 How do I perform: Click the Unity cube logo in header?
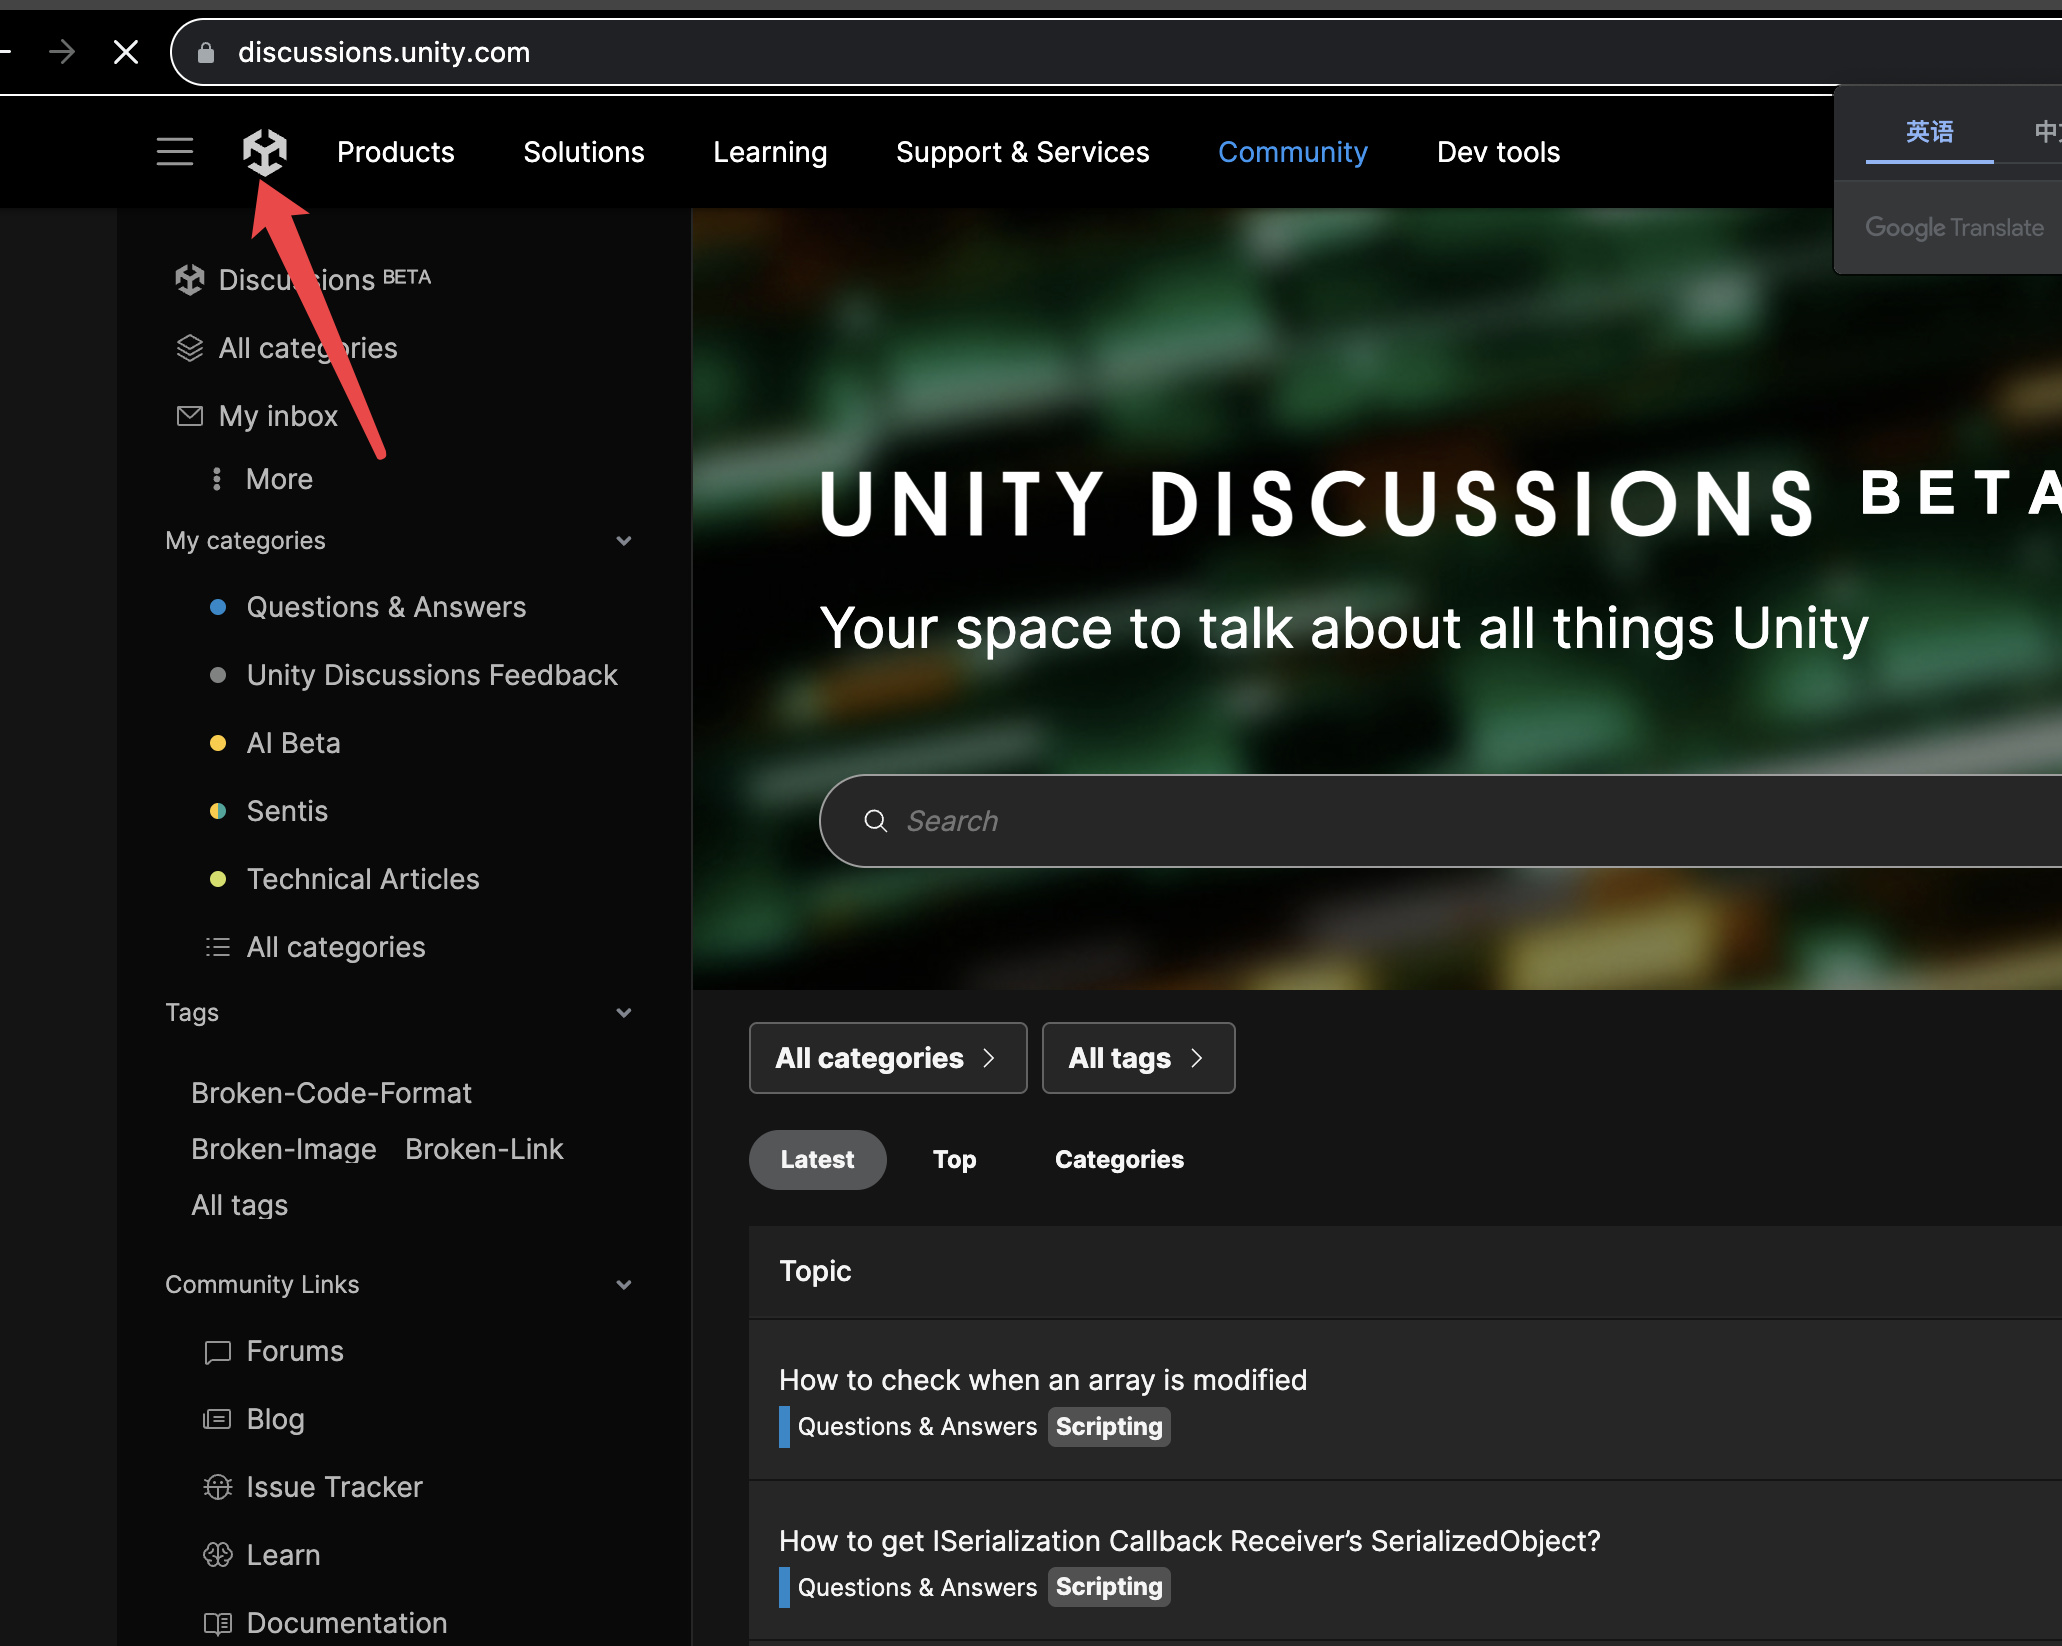point(265,152)
